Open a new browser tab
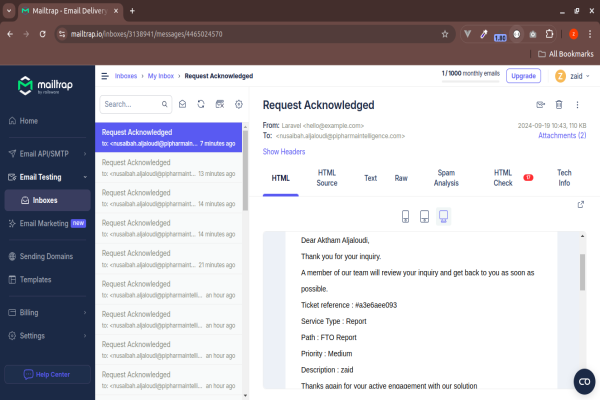 point(132,11)
